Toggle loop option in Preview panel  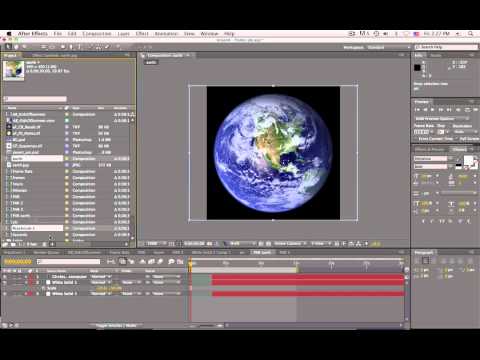[467, 109]
